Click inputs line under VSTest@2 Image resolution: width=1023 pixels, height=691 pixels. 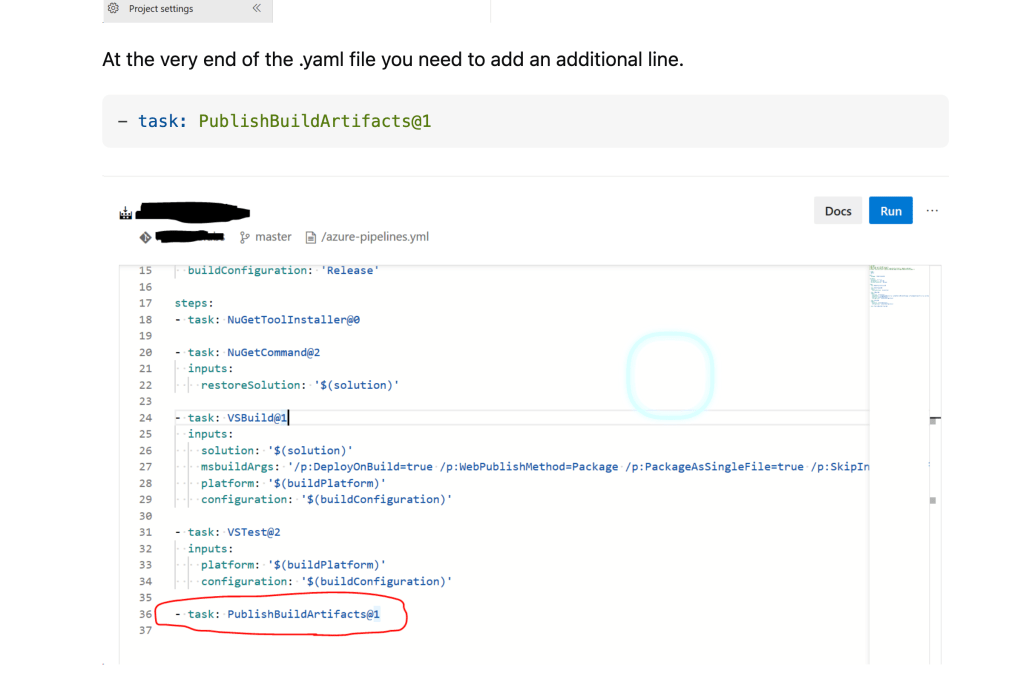coord(210,549)
